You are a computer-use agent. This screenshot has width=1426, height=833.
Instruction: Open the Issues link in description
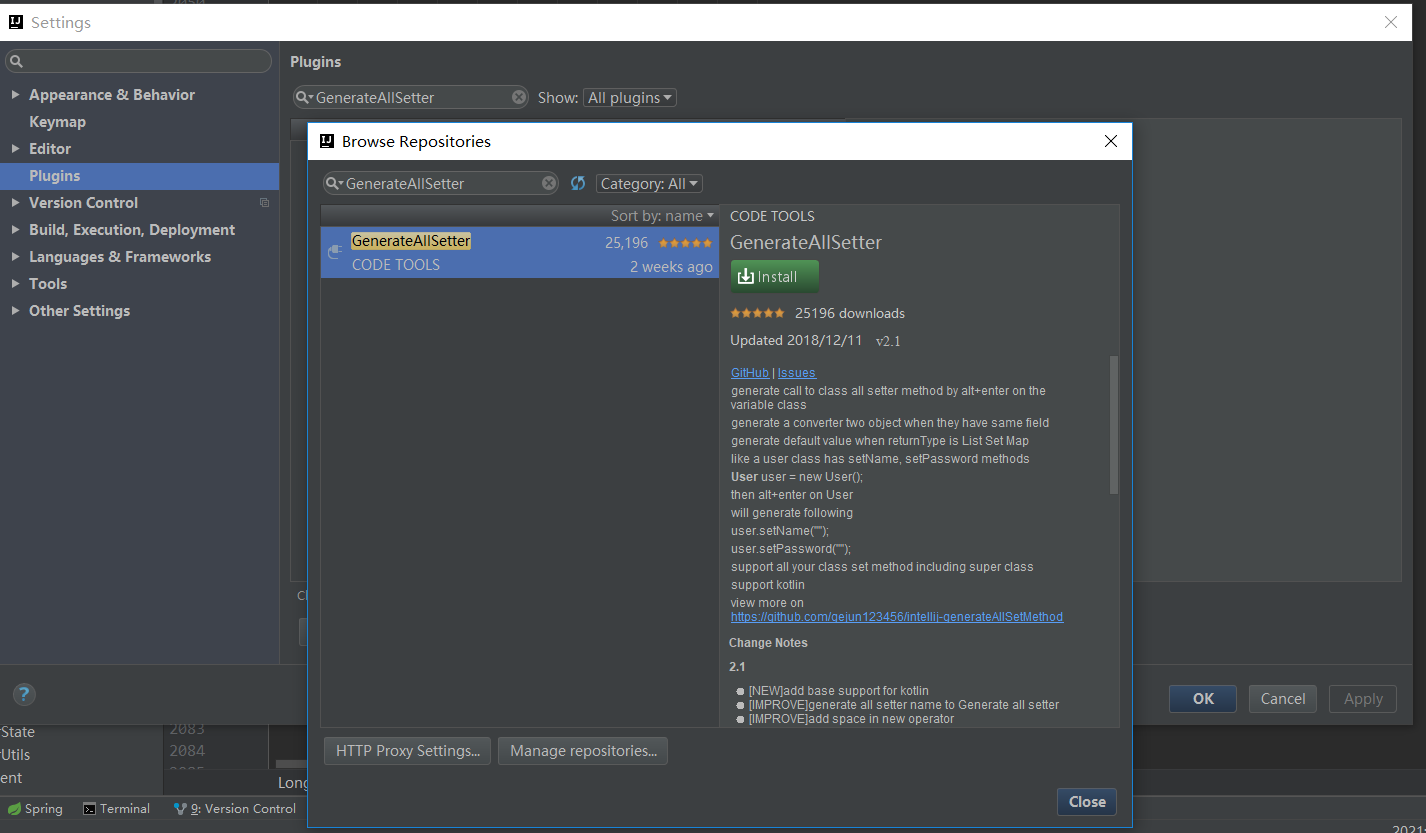[x=797, y=373]
